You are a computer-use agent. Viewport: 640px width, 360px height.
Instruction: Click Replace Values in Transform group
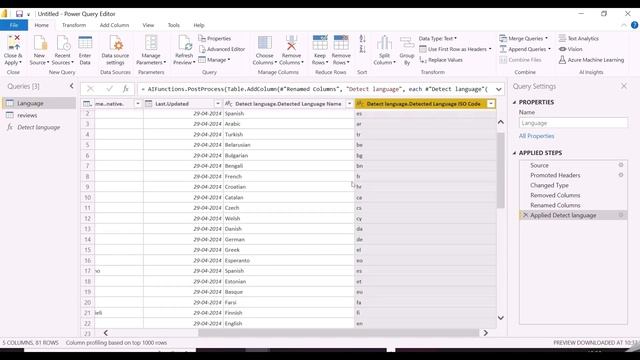pyautogui.click(x=441, y=60)
